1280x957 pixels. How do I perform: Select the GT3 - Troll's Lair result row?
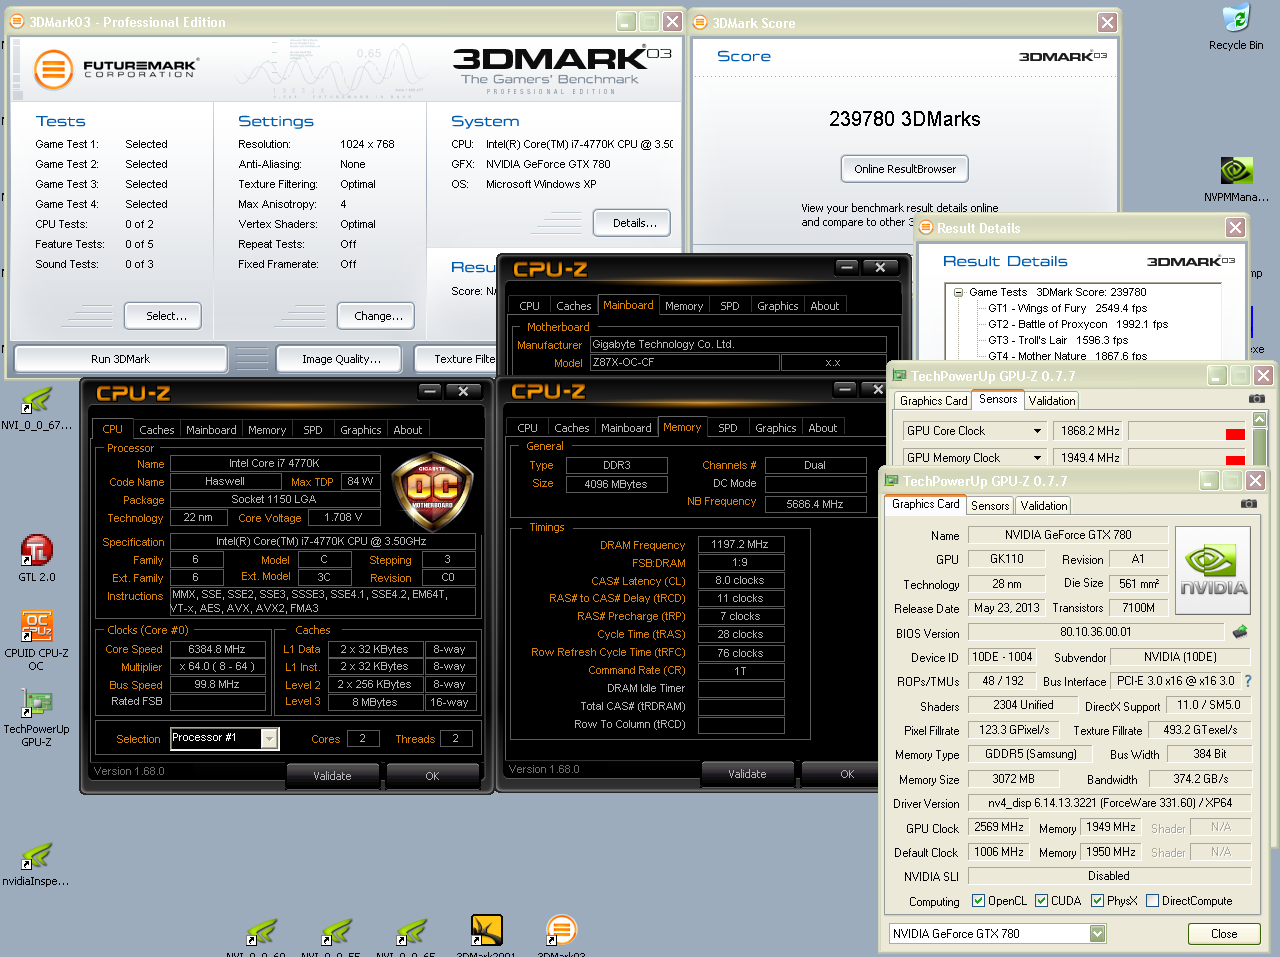click(x=1058, y=340)
